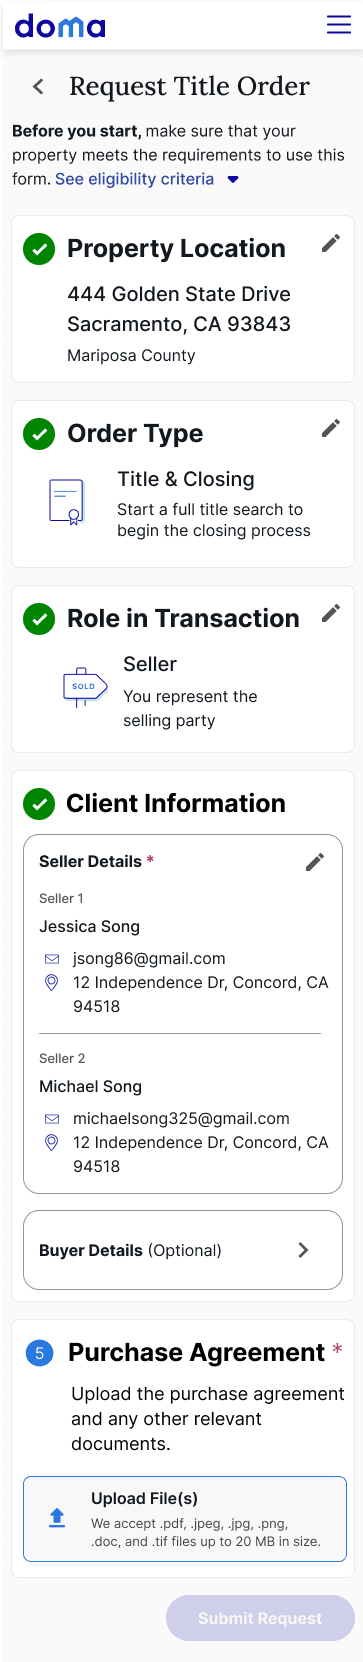Click Upload File(s) area
This screenshot has height=1662, width=363.
tap(185, 1519)
